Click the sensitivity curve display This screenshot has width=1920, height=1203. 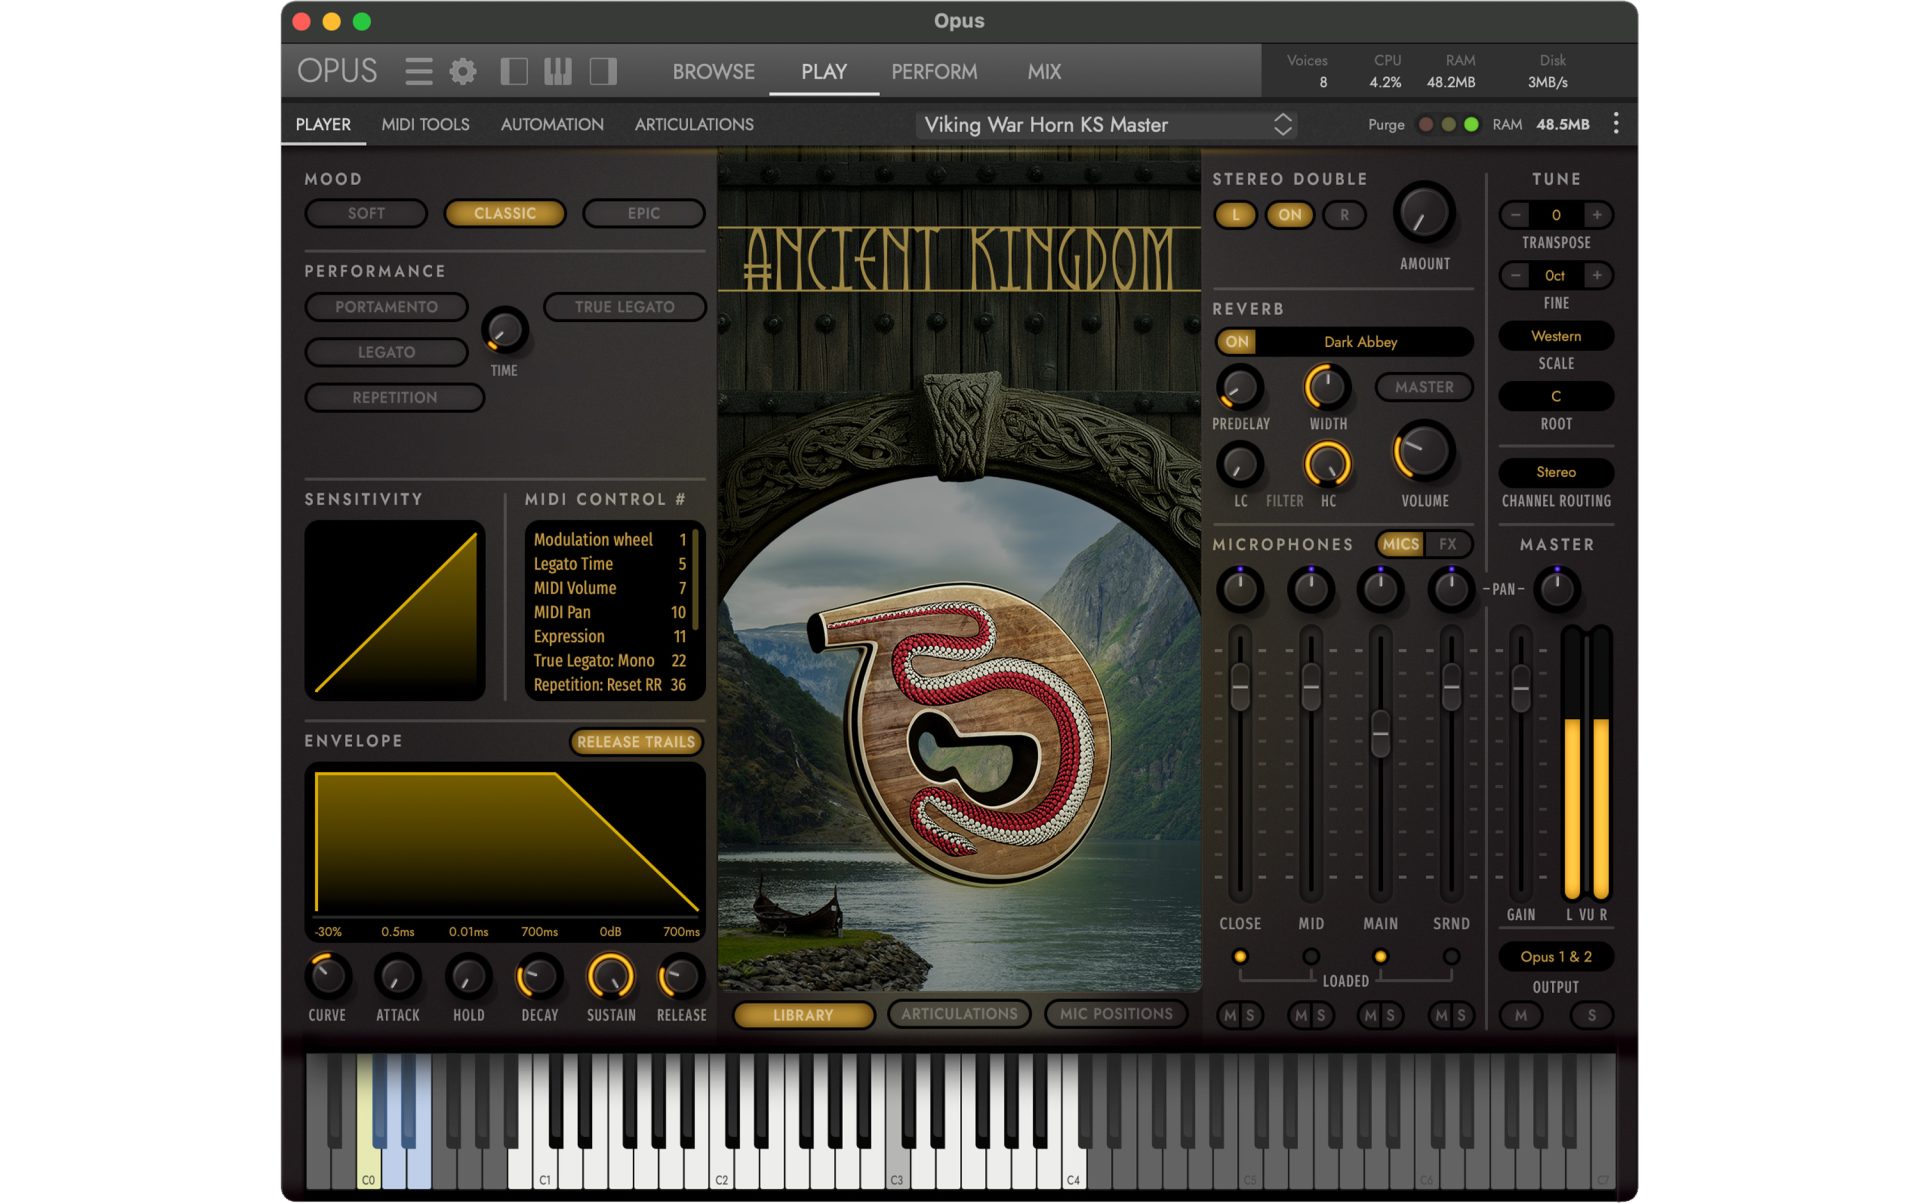point(395,610)
